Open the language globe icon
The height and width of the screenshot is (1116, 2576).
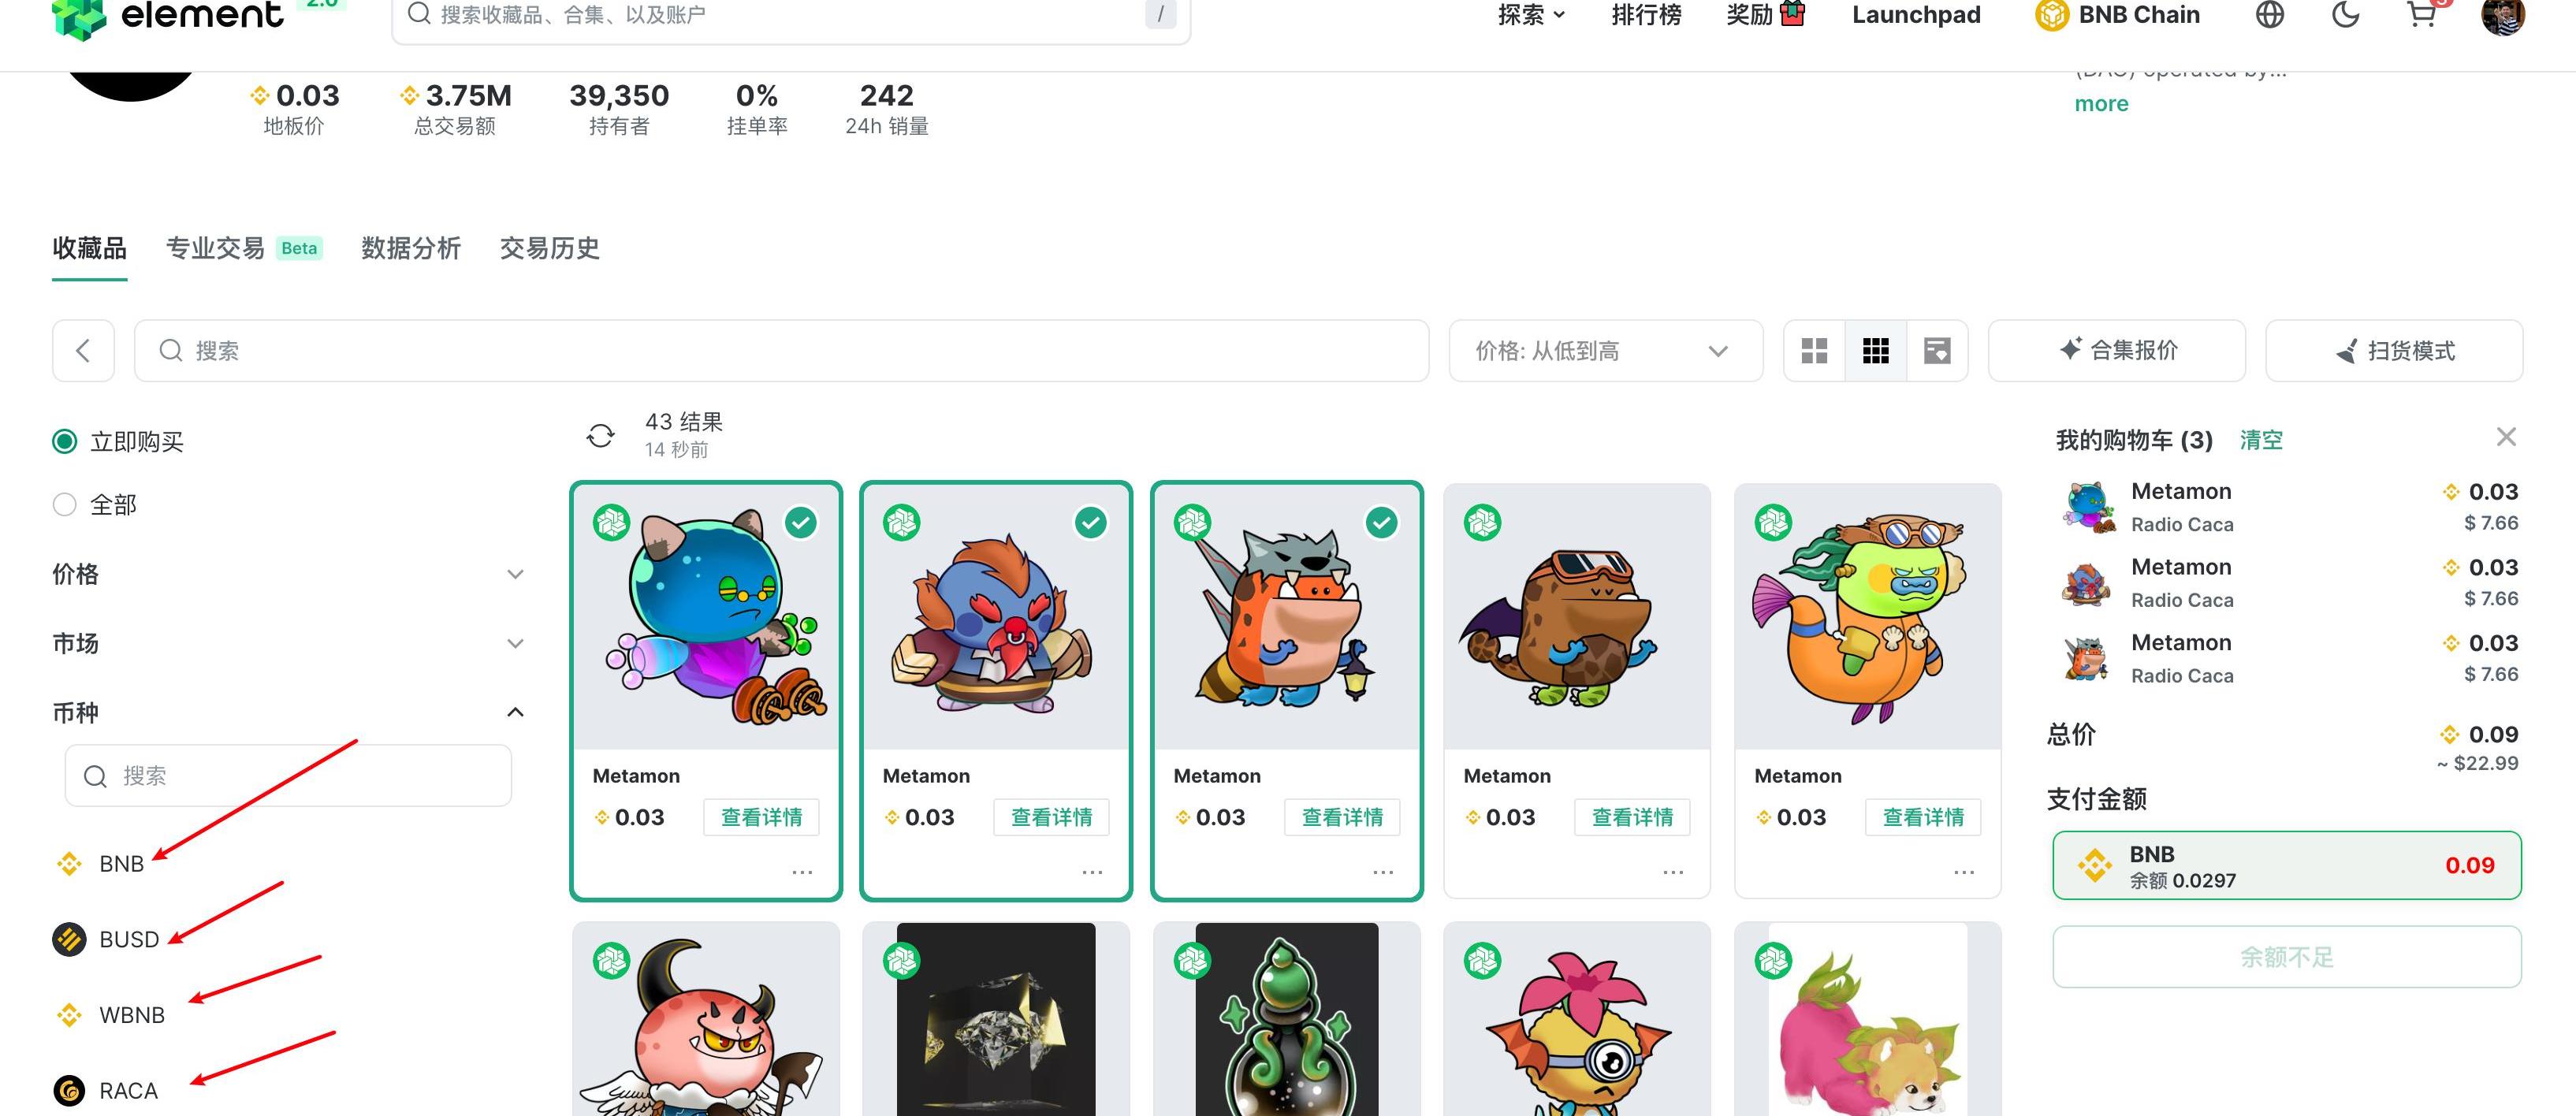pyautogui.click(x=2269, y=15)
